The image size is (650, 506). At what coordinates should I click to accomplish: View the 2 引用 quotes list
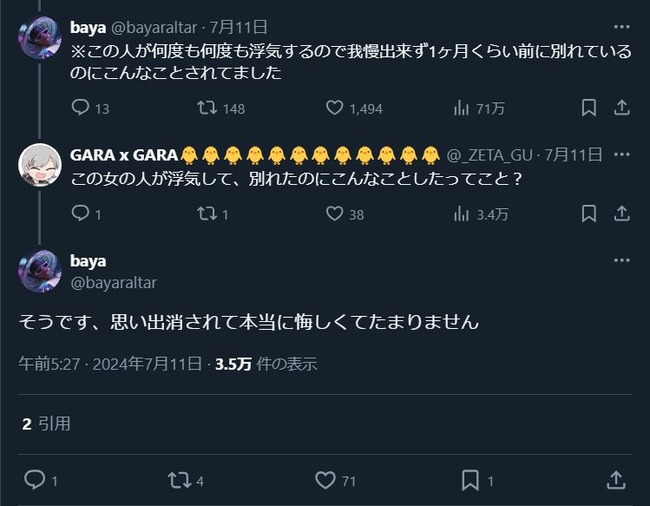coord(46,424)
